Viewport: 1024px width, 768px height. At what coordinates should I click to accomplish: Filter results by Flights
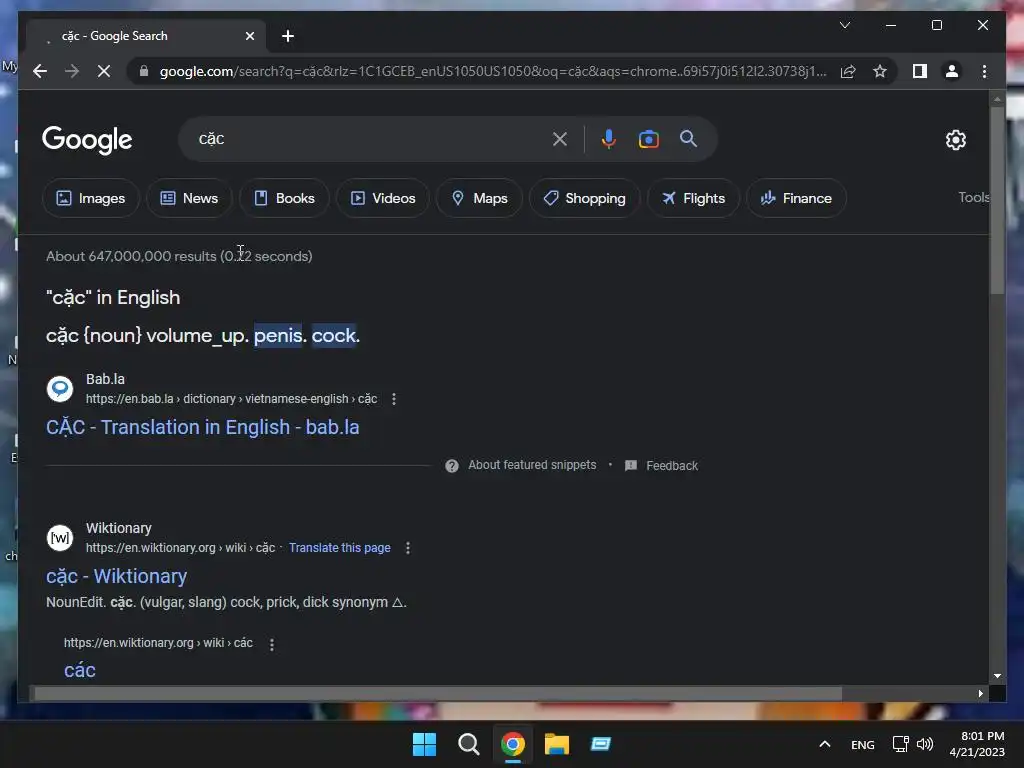[694, 198]
